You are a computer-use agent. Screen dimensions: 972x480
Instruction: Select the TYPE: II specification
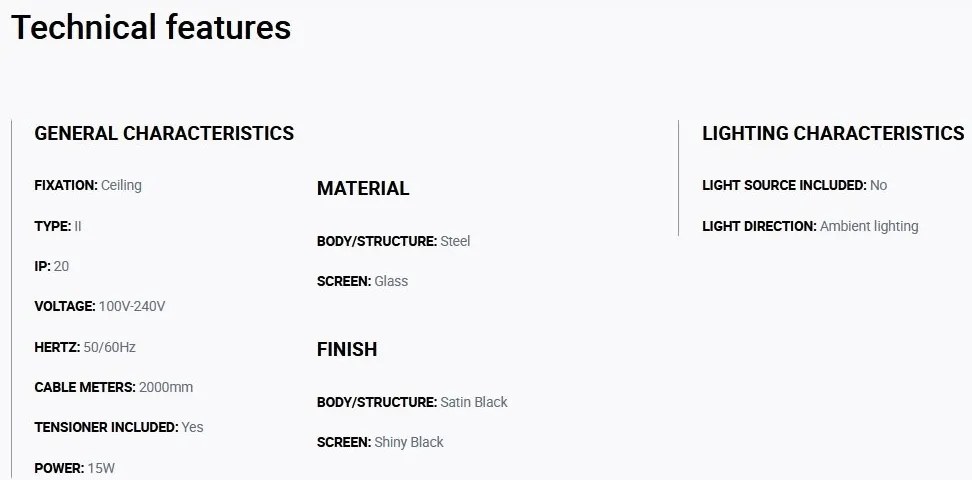(x=58, y=226)
